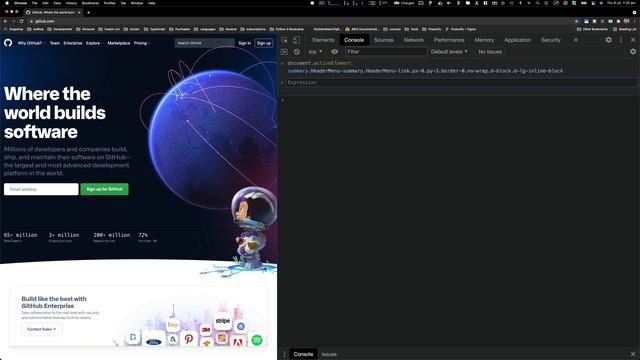640x360 pixels.
Task: Open the Performance tab
Action: (x=449, y=40)
